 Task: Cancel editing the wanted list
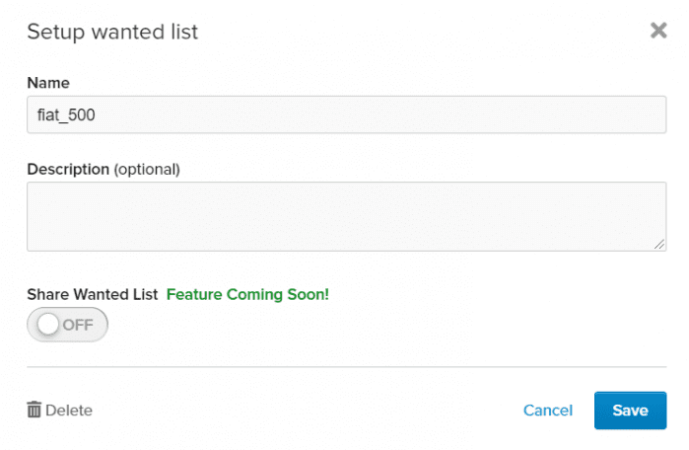point(548,410)
